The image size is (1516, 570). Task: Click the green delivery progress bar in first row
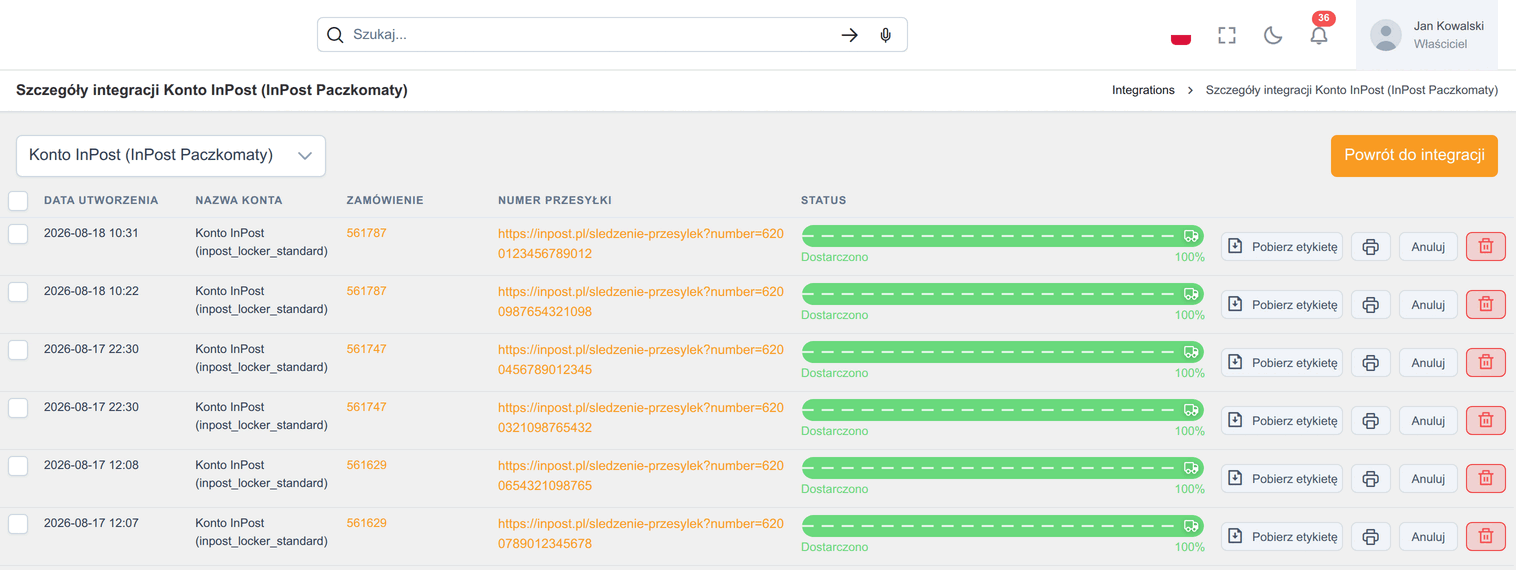pyautogui.click(x=1003, y=237)
